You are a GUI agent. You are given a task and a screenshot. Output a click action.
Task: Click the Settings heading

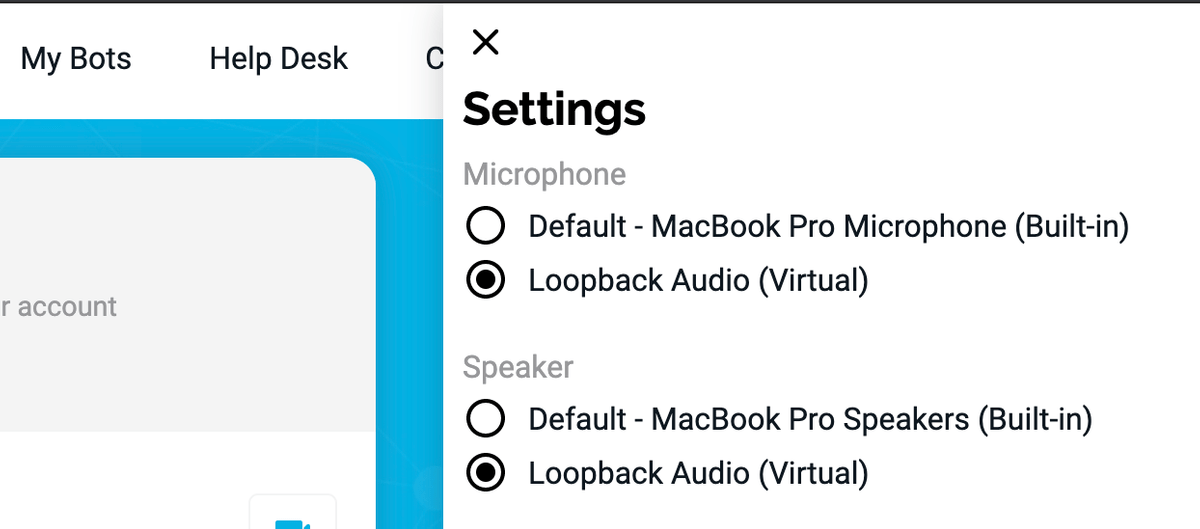[x=554, y=109]
